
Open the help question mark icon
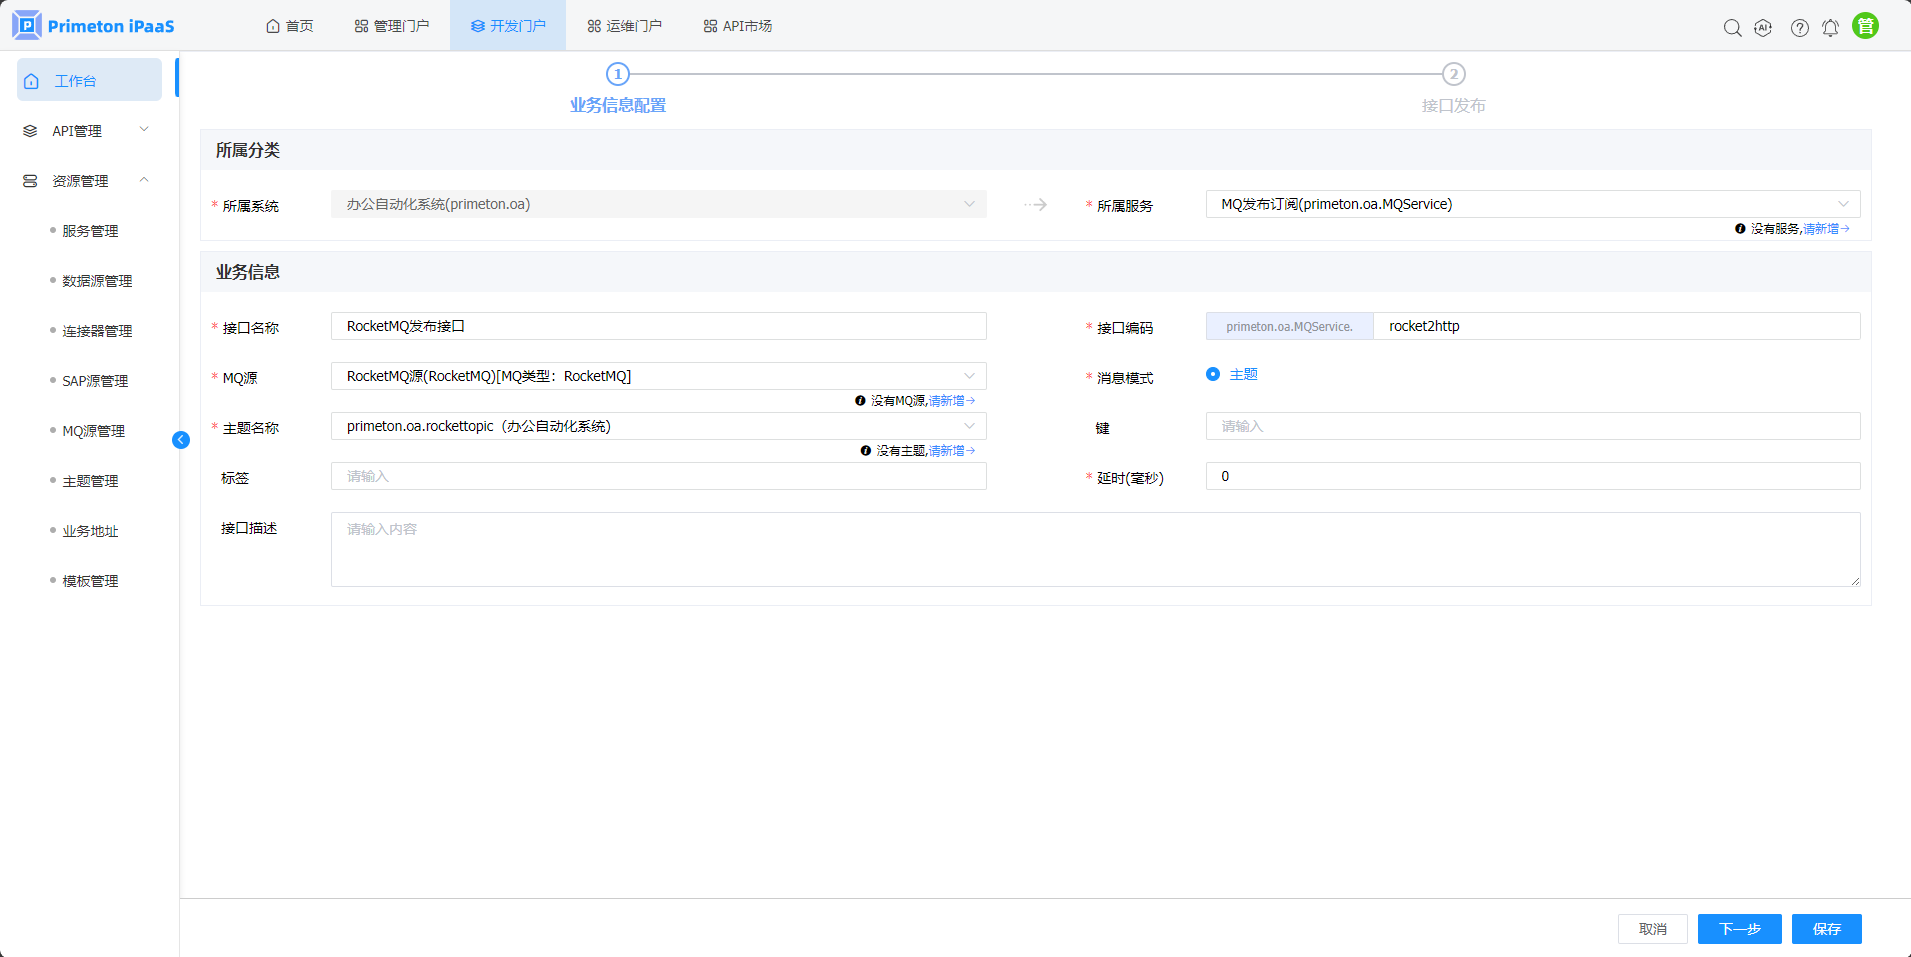point(1799,28)
